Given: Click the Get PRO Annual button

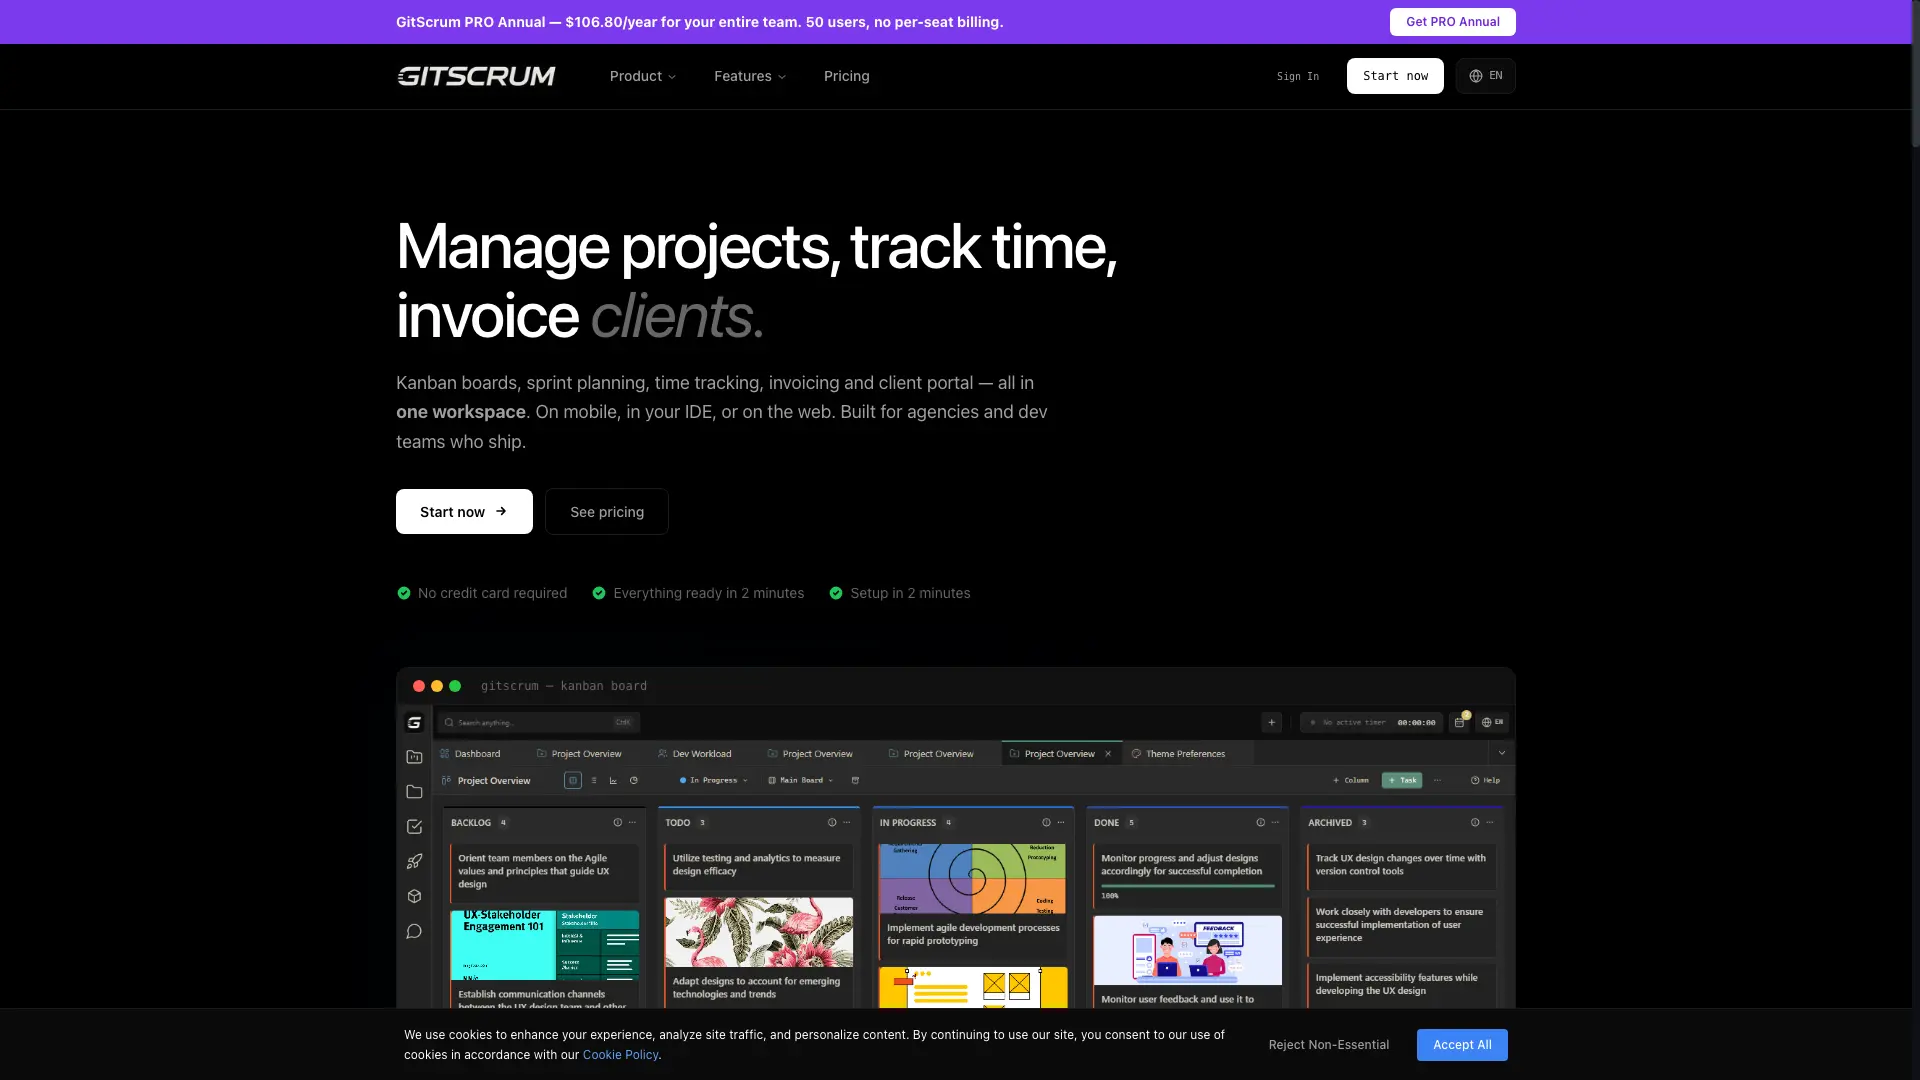Looking at the screenshot, I should pyautogui.click(x=1452, y=22).
